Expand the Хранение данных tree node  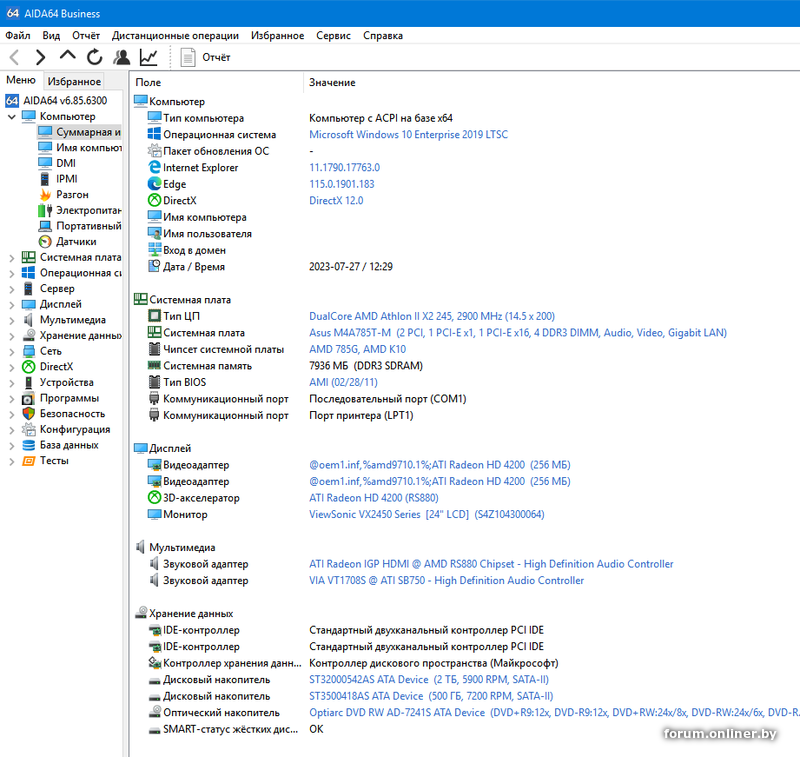12,336
